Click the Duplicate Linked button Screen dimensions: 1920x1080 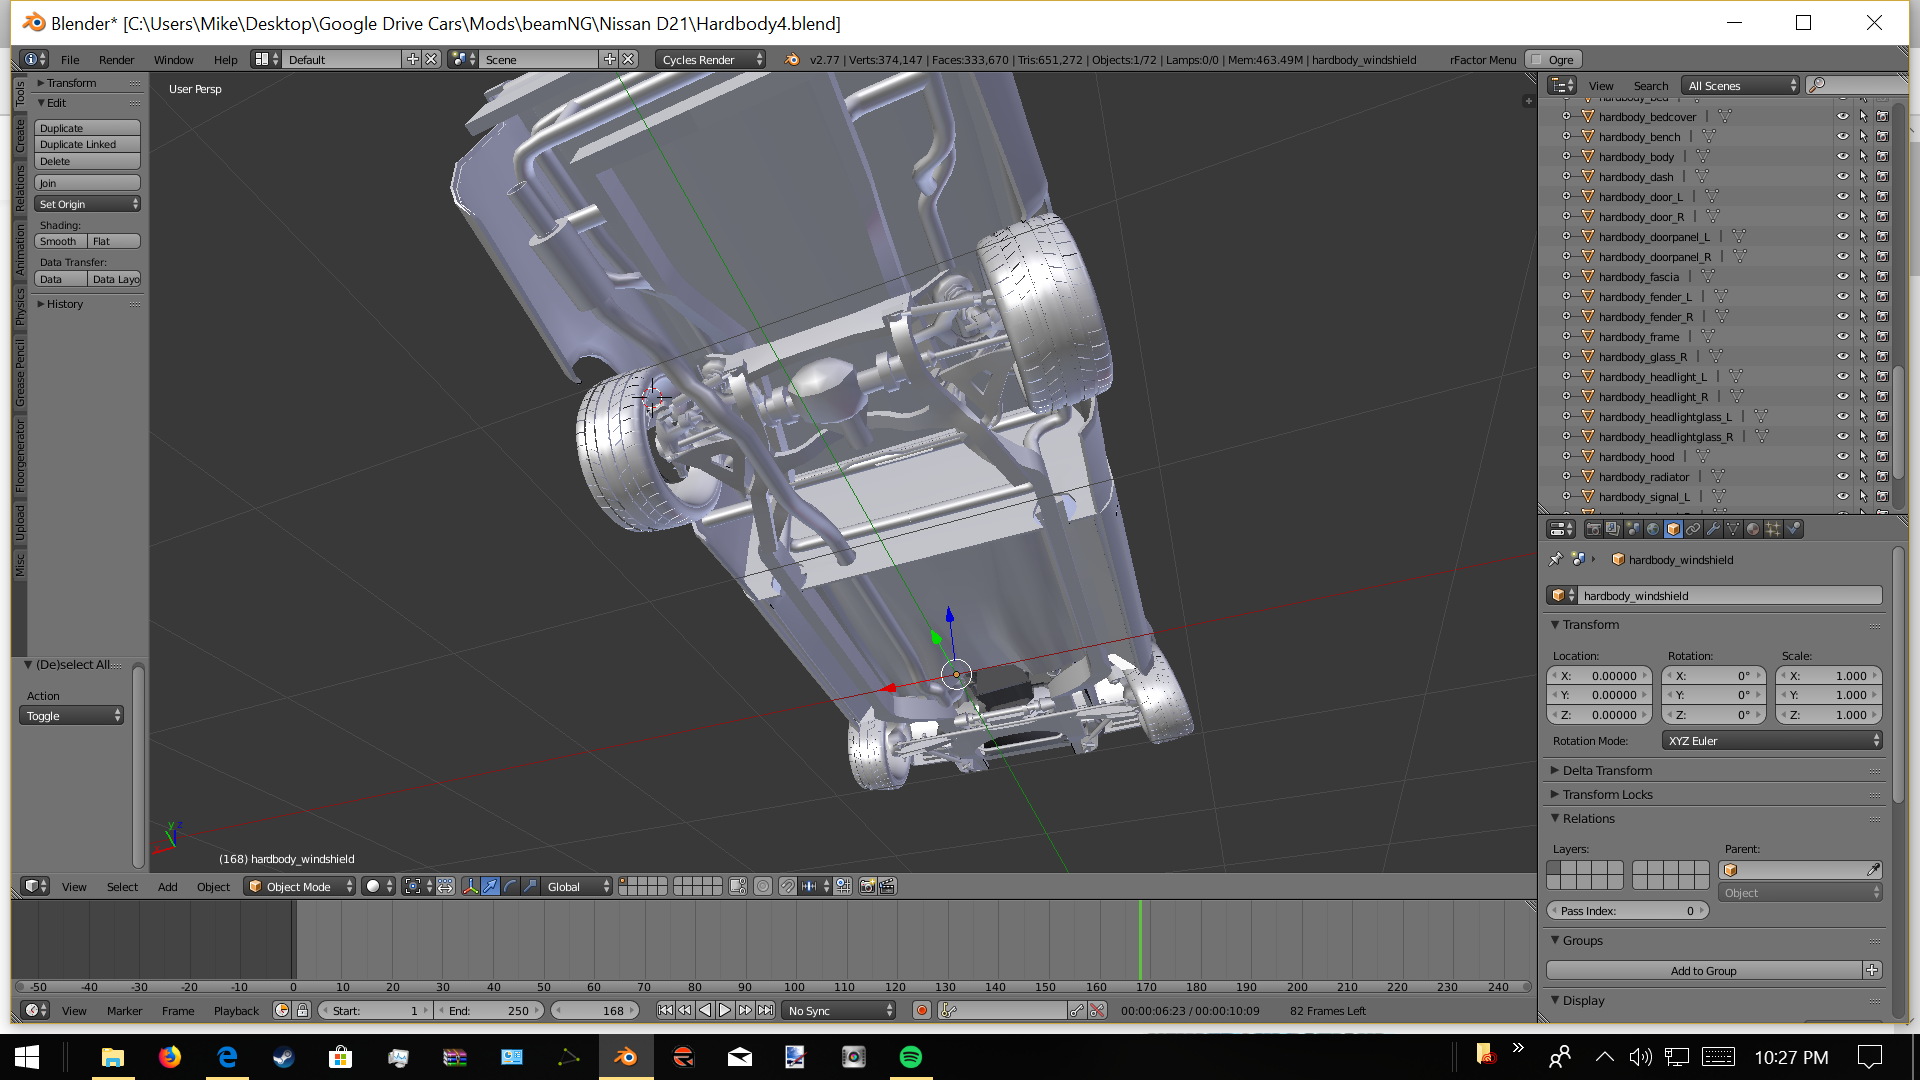tap(87, 145)
